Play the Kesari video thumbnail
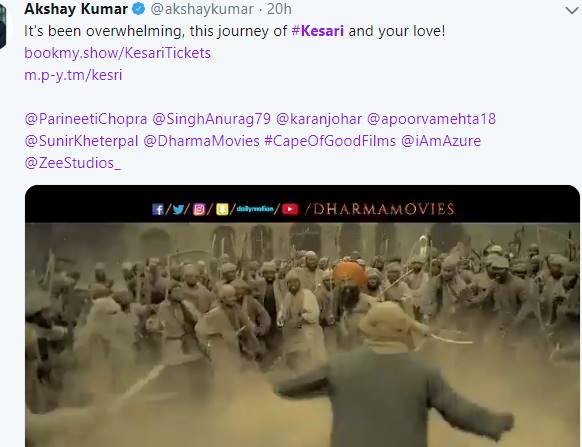 [303, 316]
